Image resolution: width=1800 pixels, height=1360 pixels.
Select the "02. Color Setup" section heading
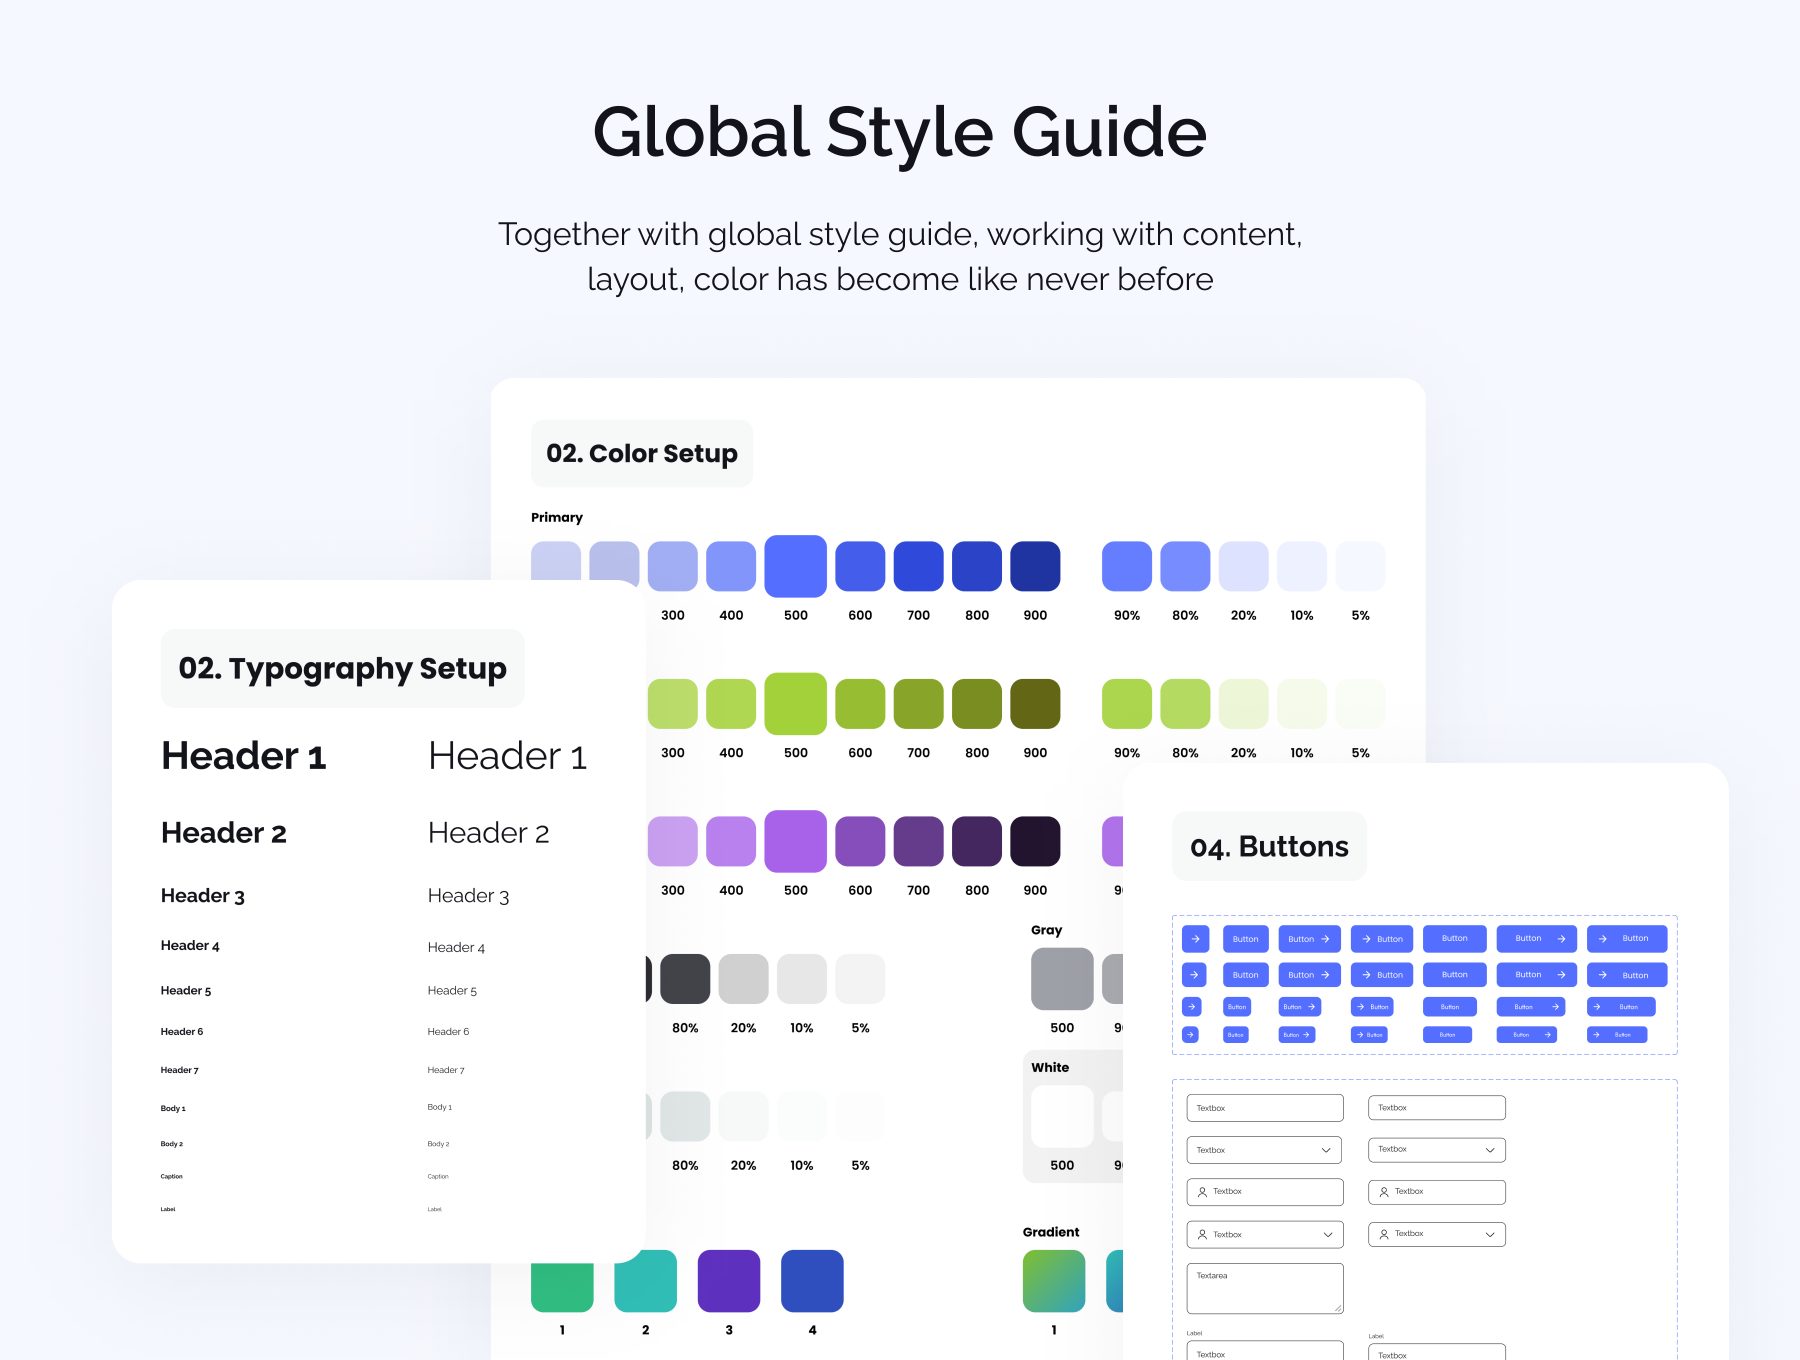[642, 454]
